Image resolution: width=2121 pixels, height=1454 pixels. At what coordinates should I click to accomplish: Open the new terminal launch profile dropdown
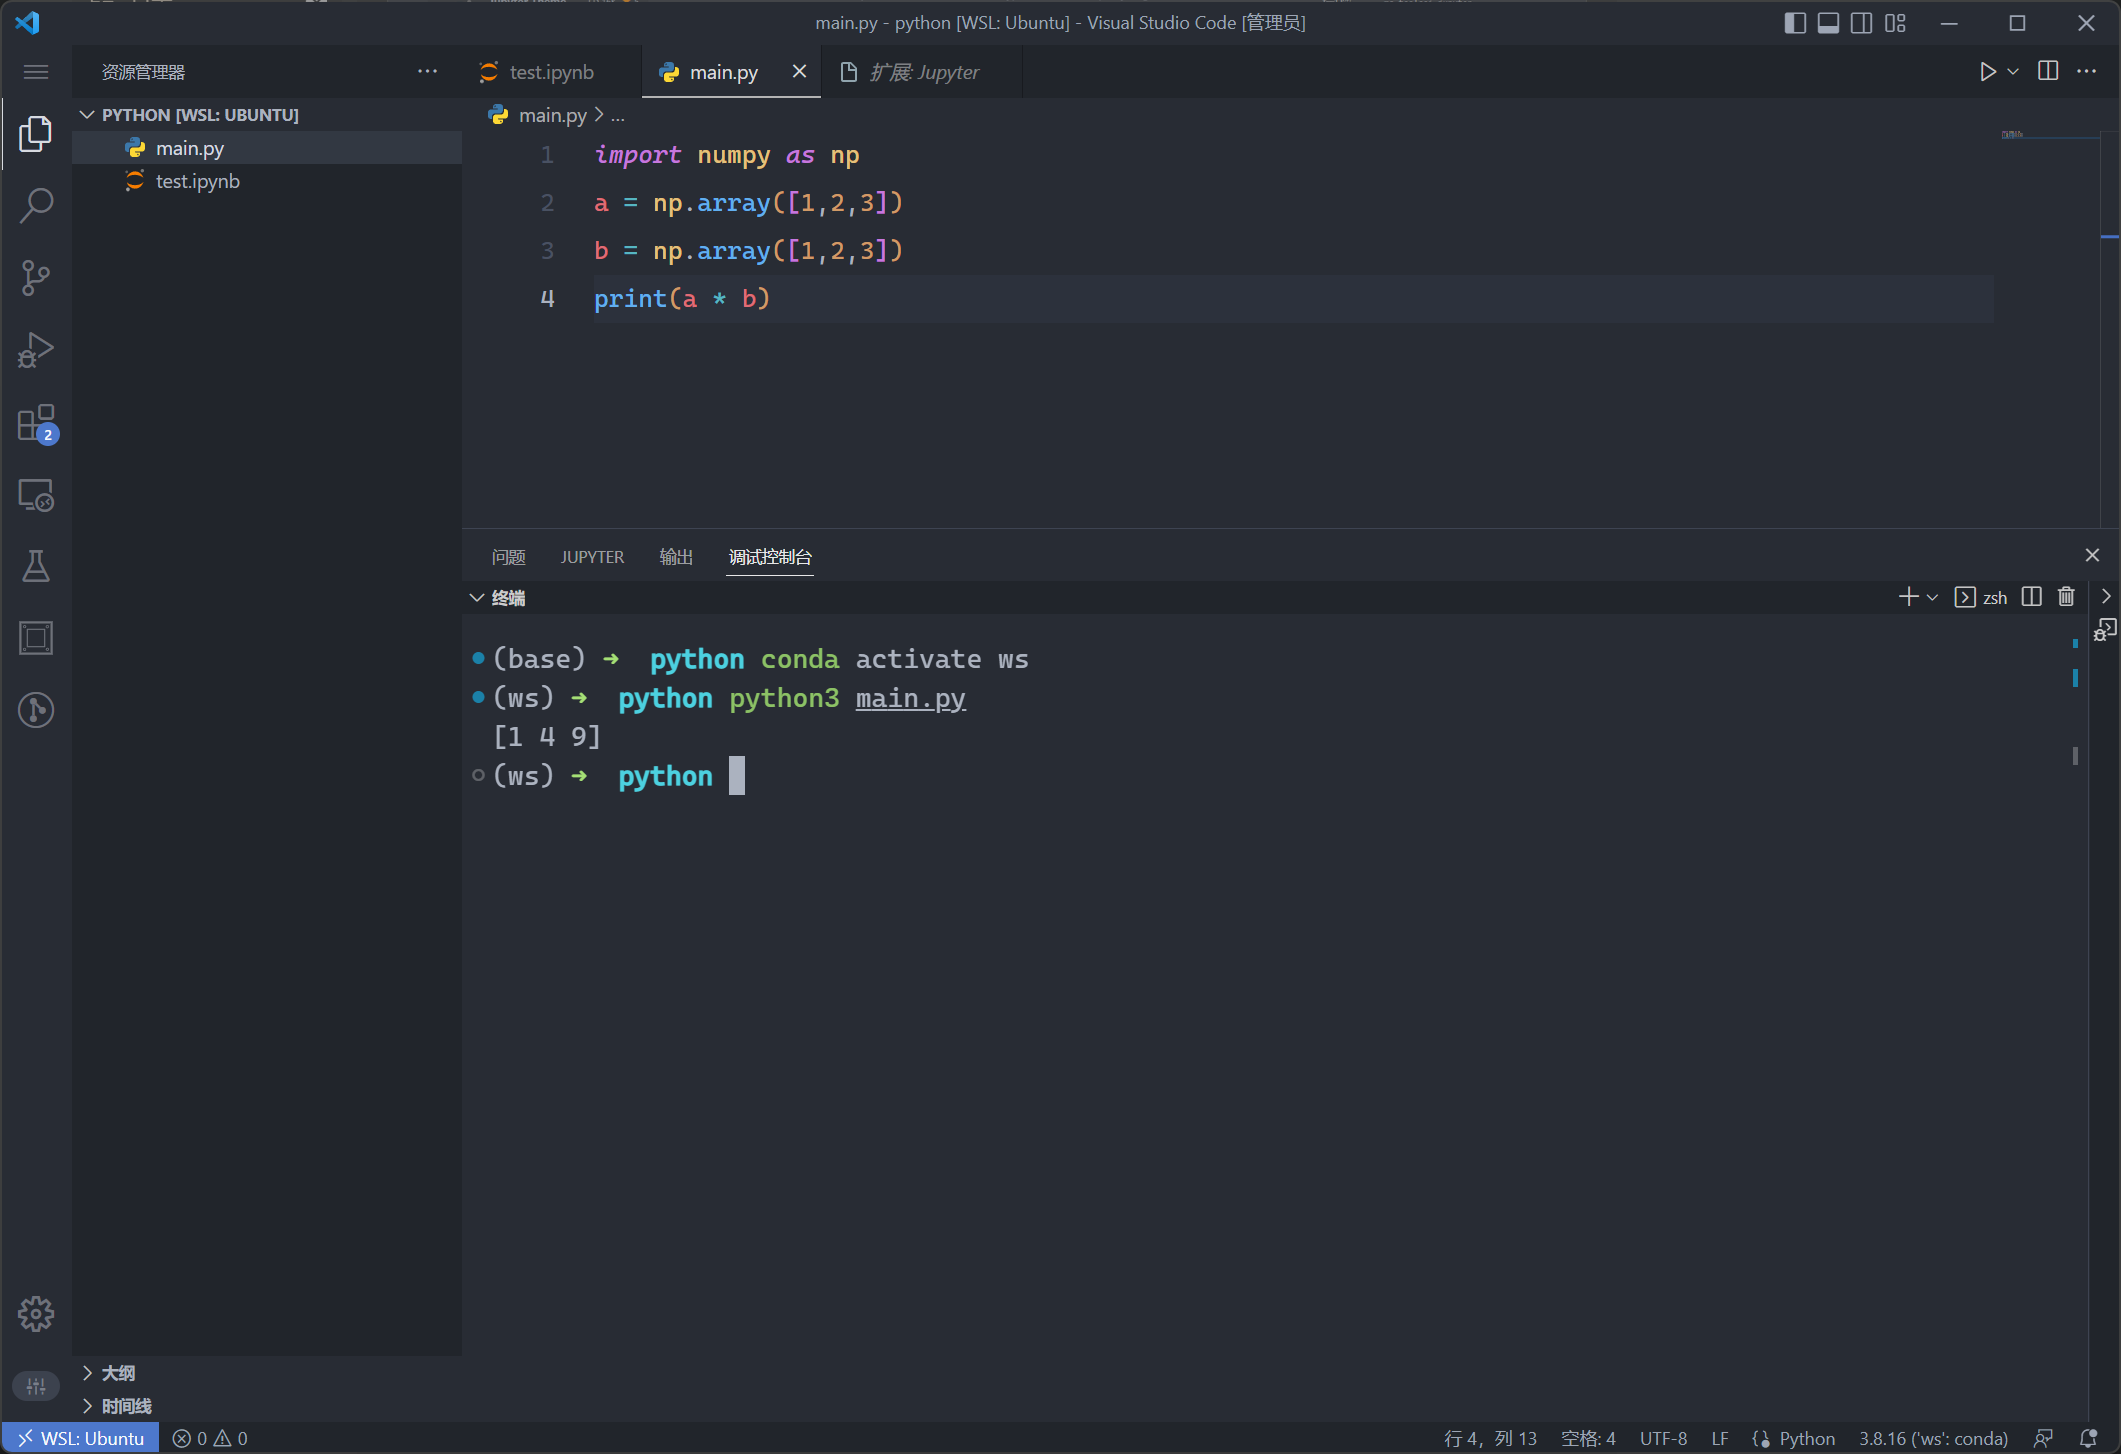tap(1932, 597)
